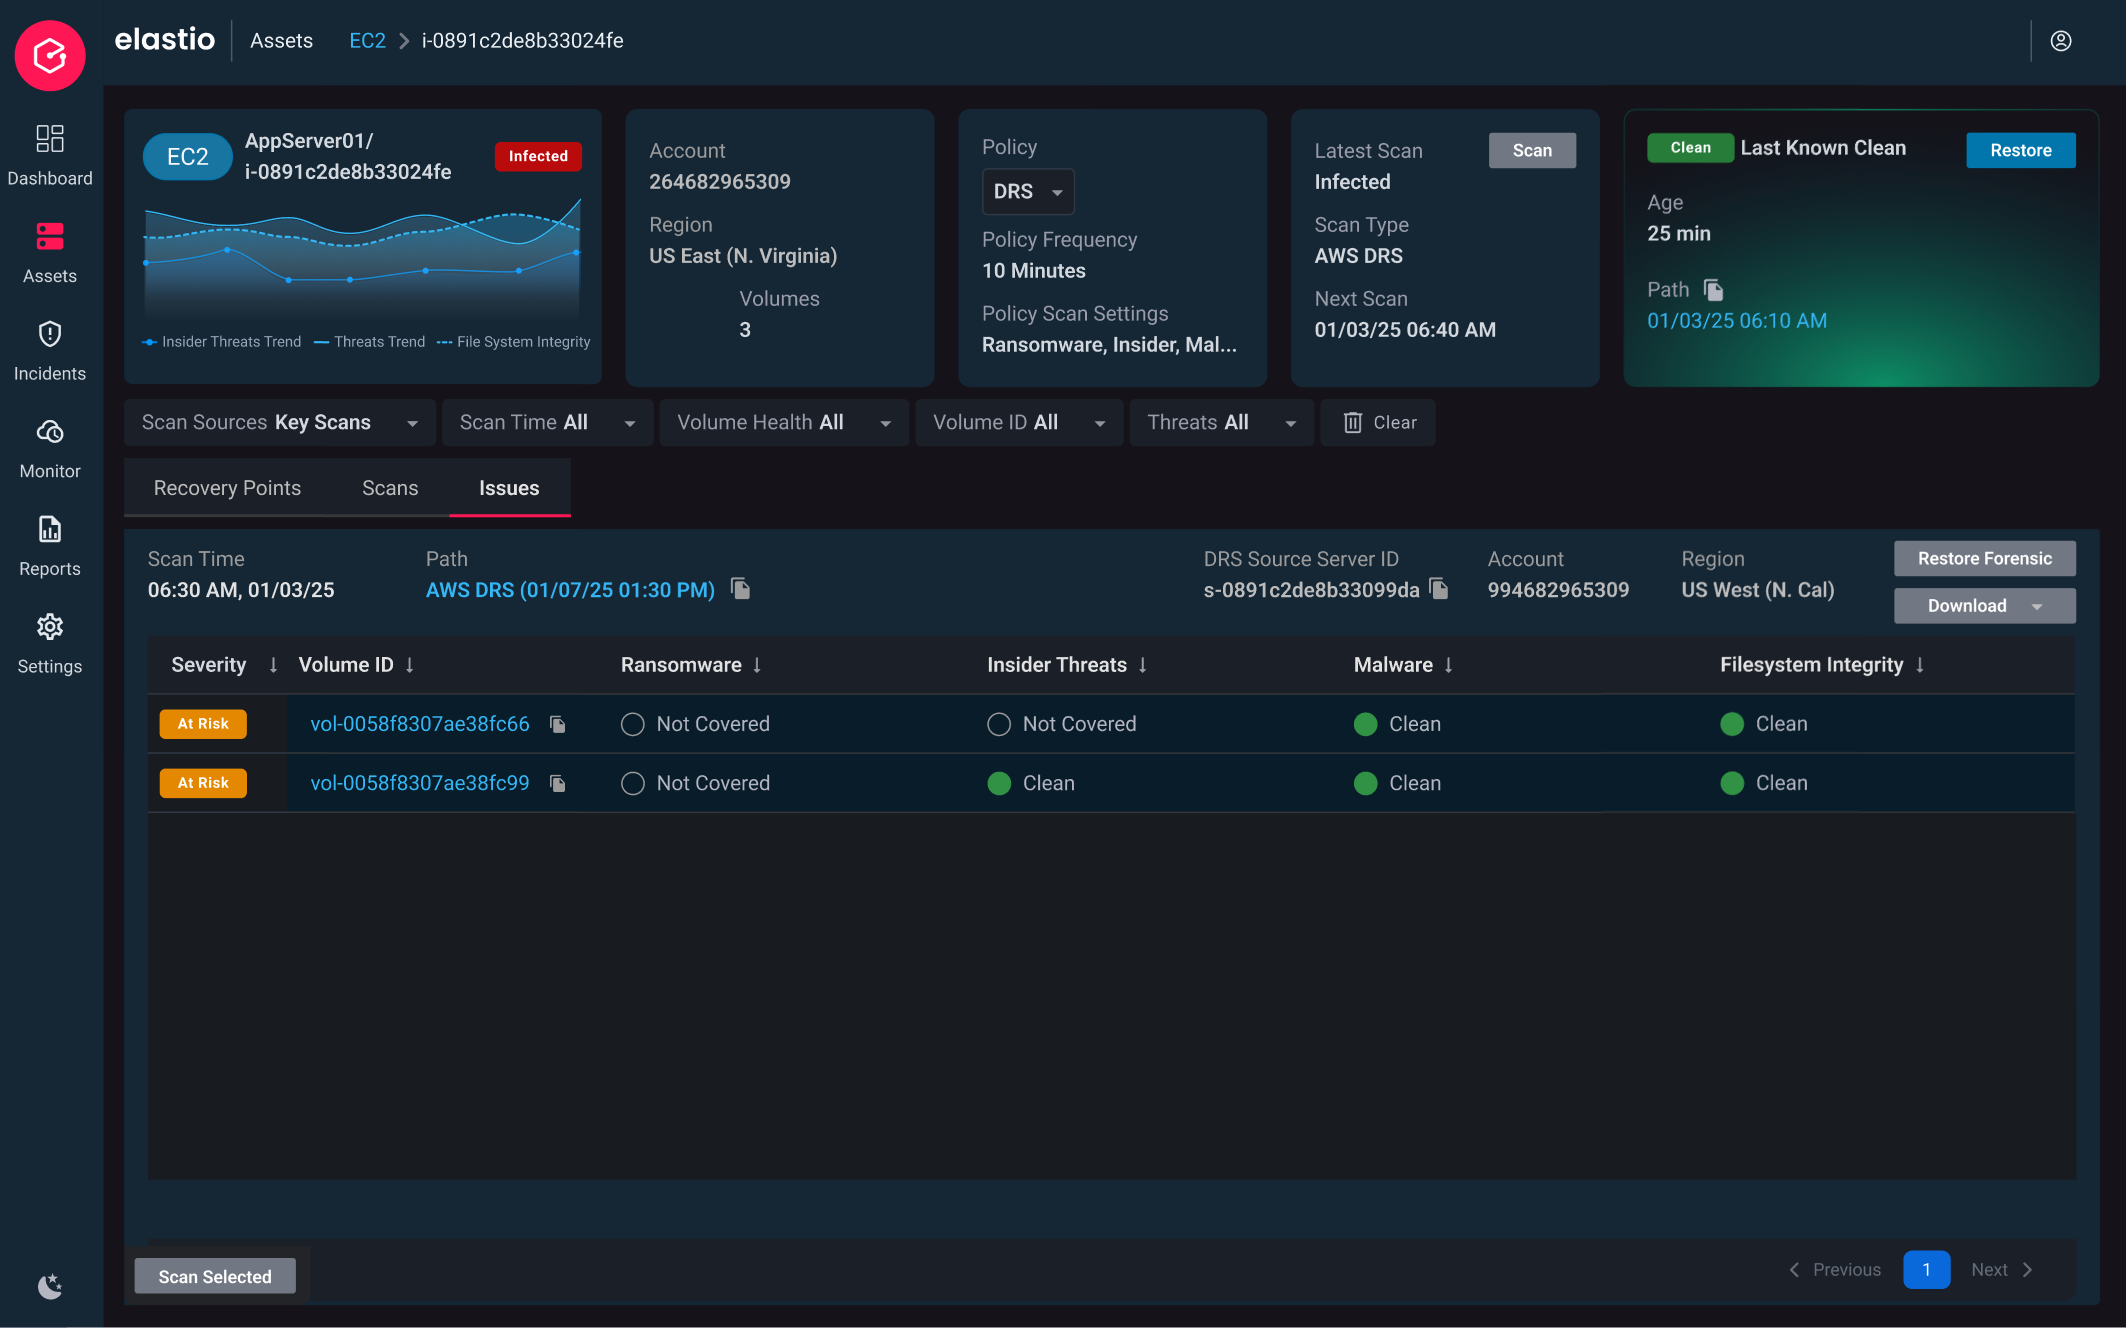This screenshot has width=2126, height=1328.
Task: Open Settings gear in sidebar
Action: coord(50,627)
